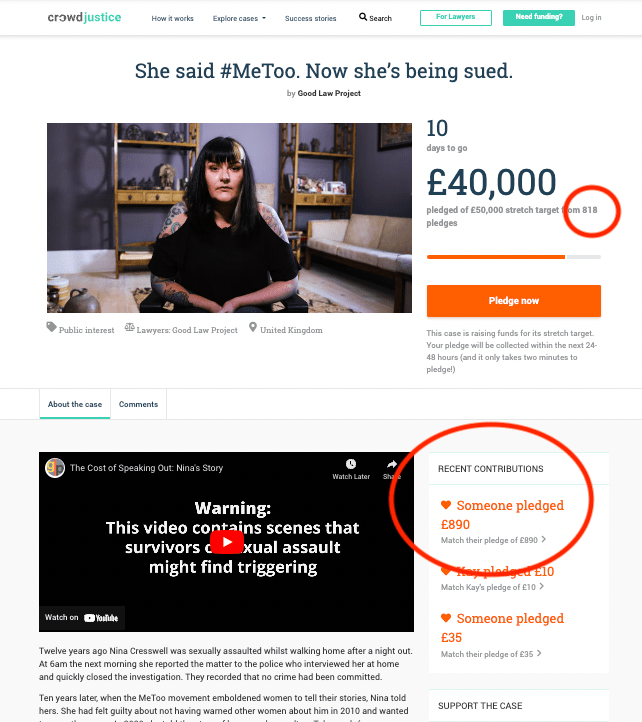642x722 pixels.
Task: Click the Public interest tag icon
Action: 52,328
